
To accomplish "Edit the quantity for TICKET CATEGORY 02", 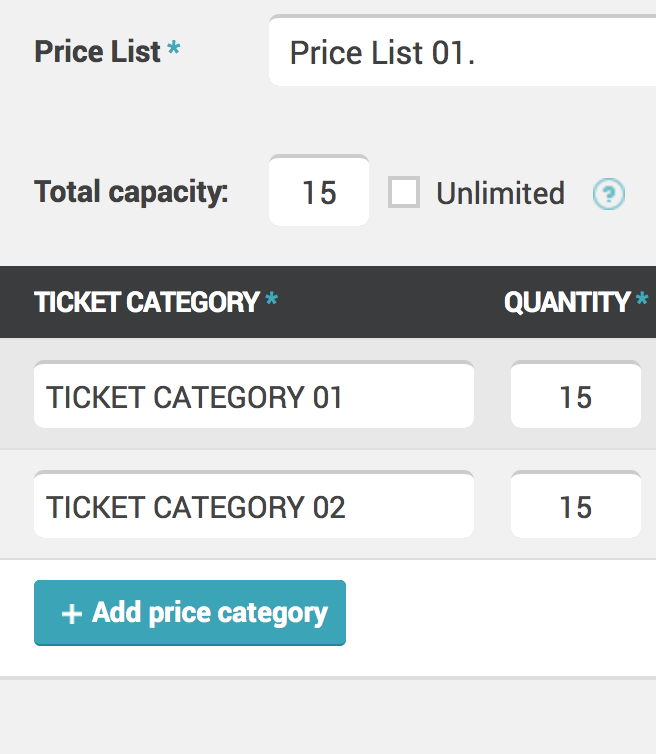I will [576, 504].
